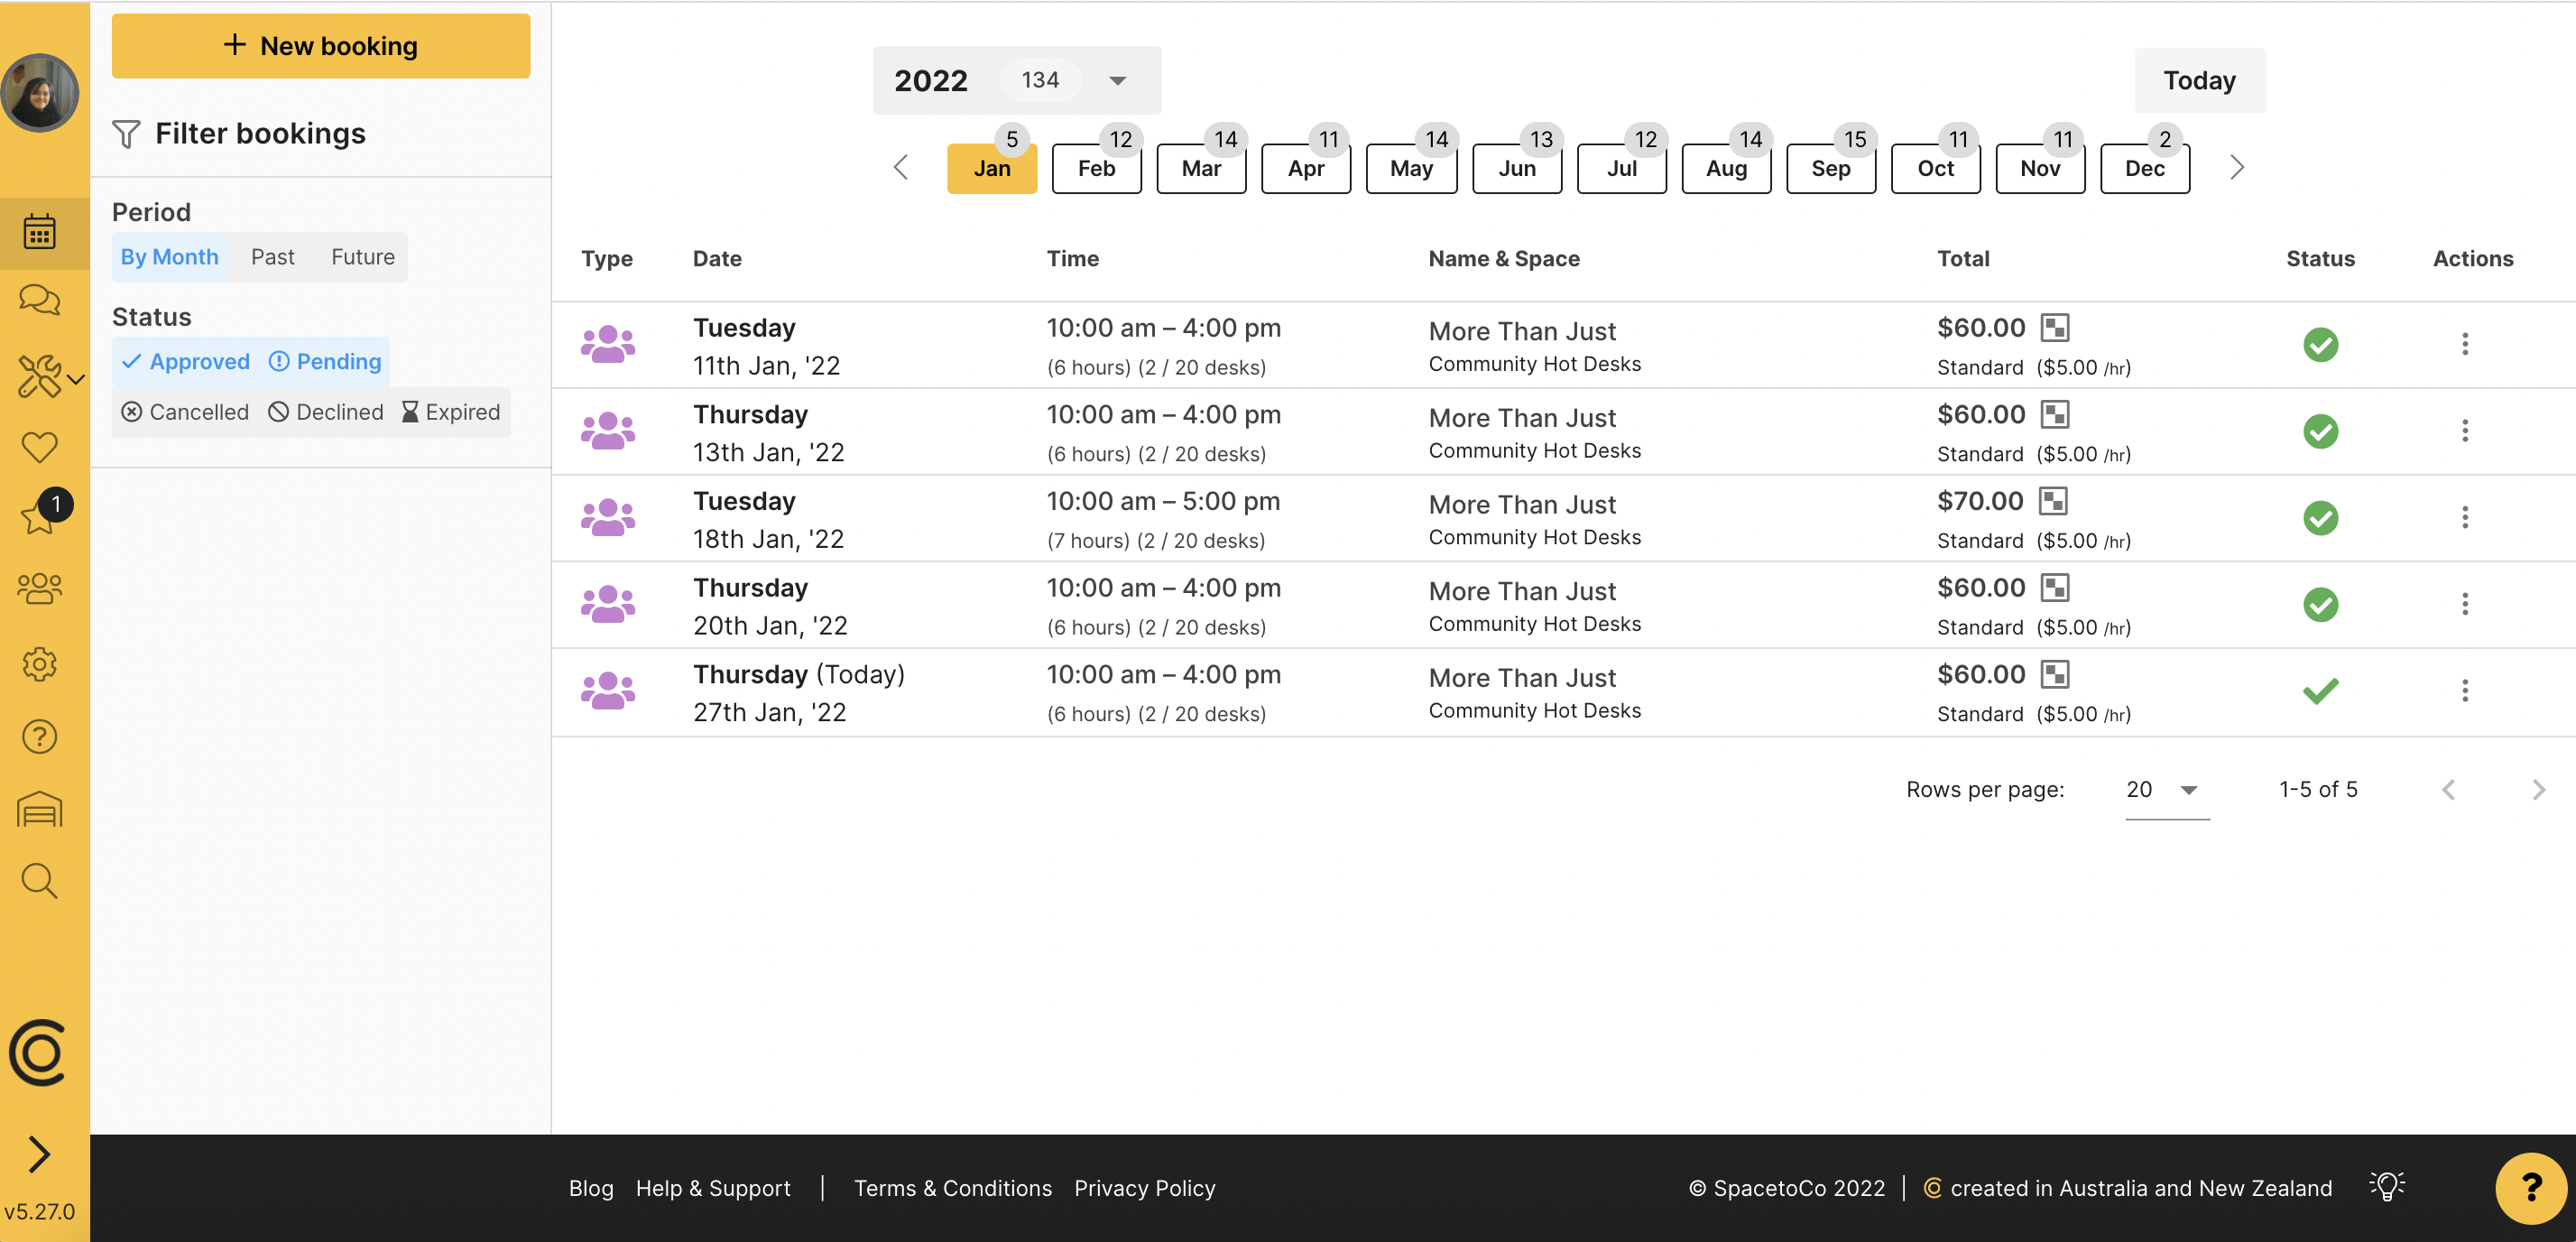Open the Terms & Conditions link
The height and width of the screenshot is (1242, 2576).
(x=952, y=1188)
